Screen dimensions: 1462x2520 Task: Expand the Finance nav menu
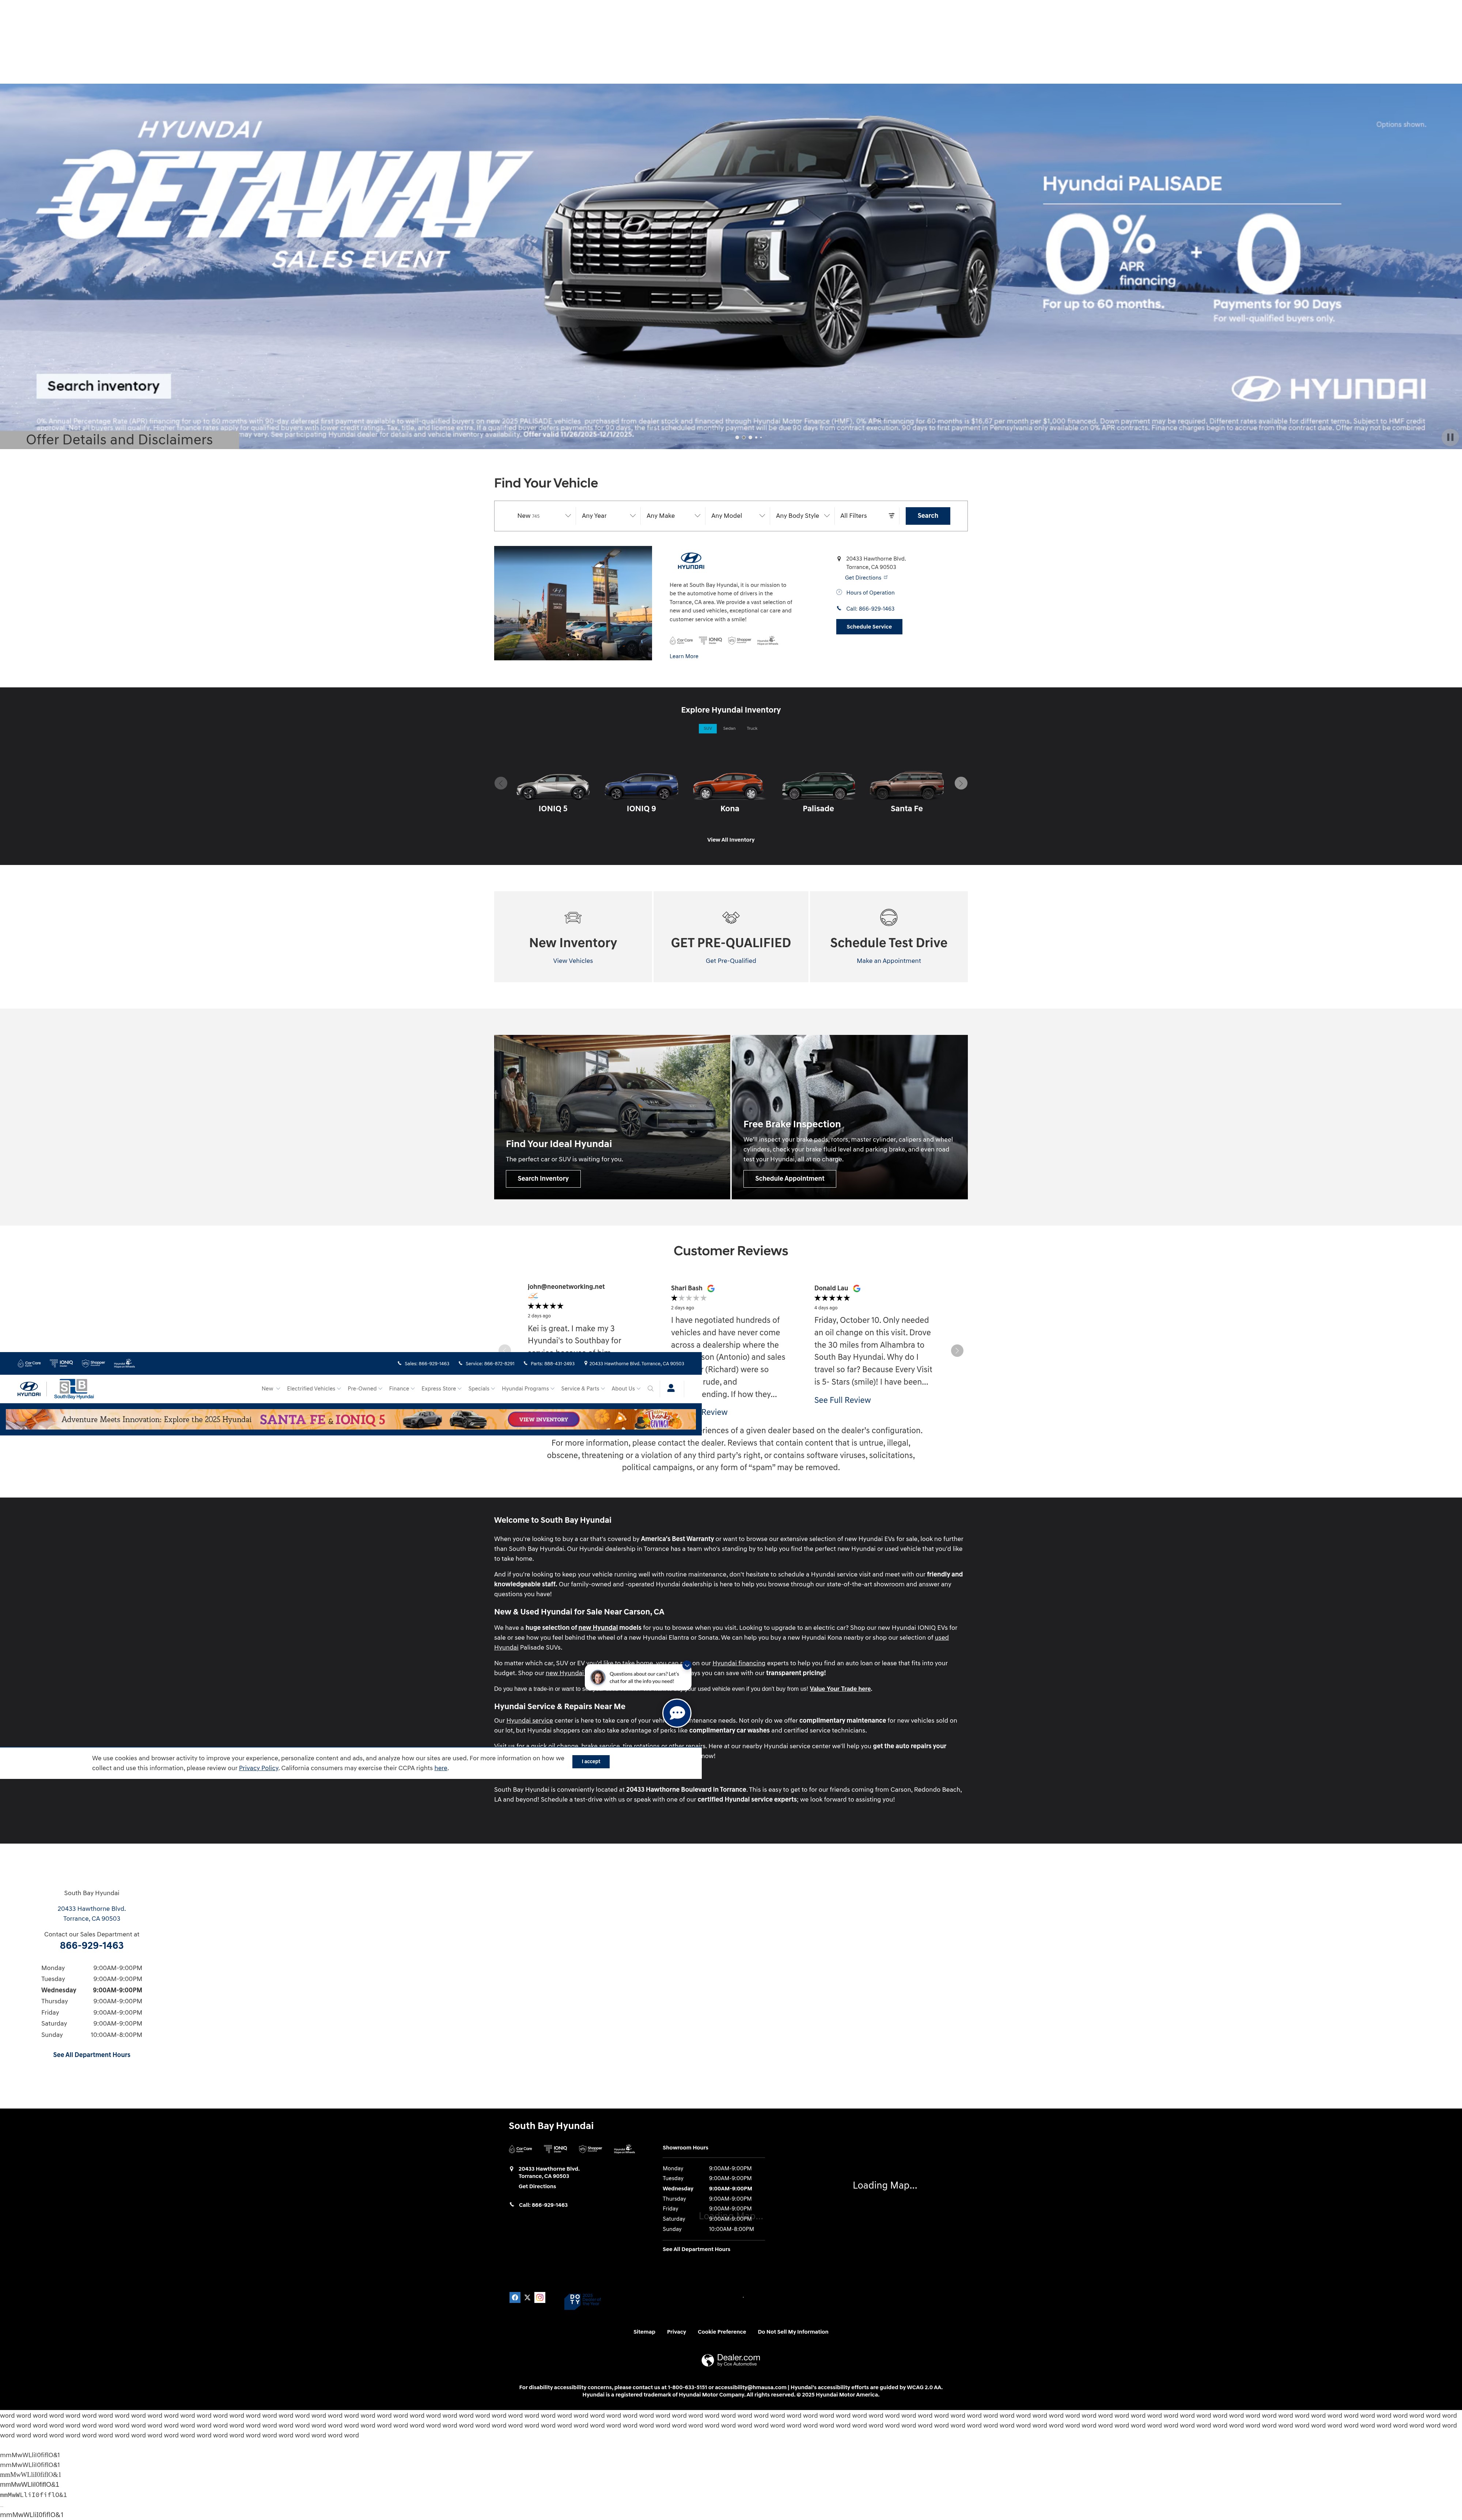tap(402, 1388)
